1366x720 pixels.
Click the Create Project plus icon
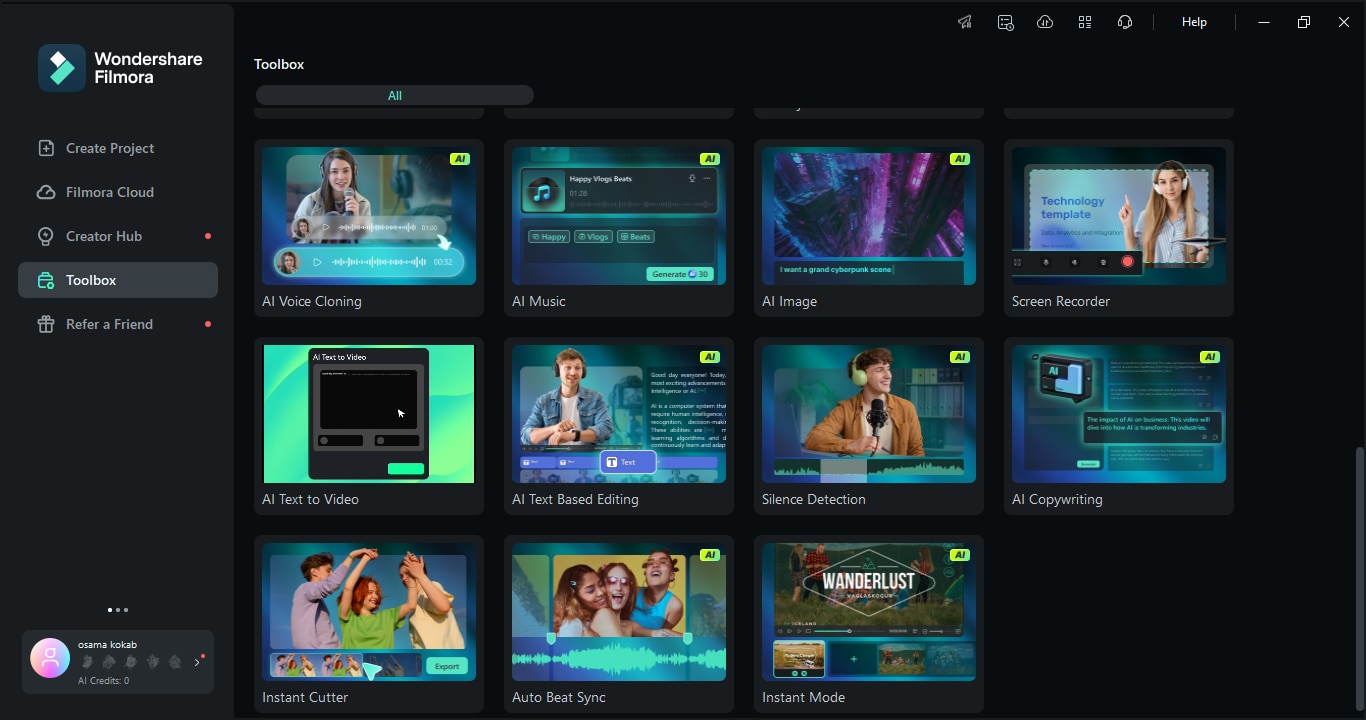tap(46, 148)
